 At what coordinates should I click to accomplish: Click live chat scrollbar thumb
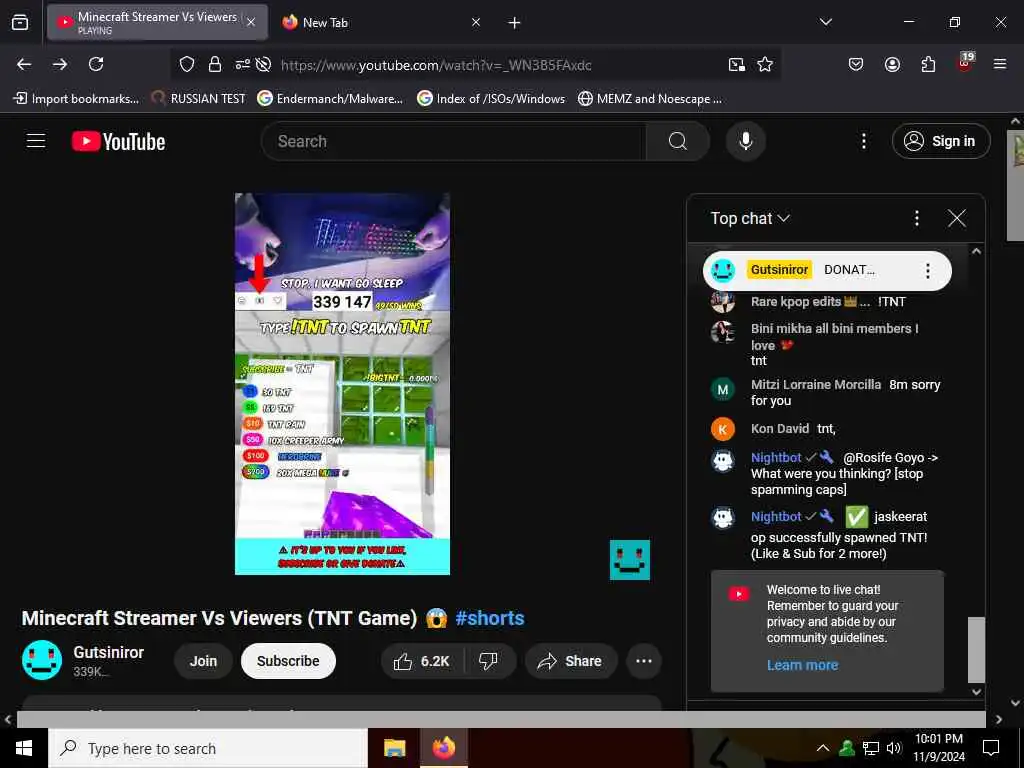pos(976,649)
